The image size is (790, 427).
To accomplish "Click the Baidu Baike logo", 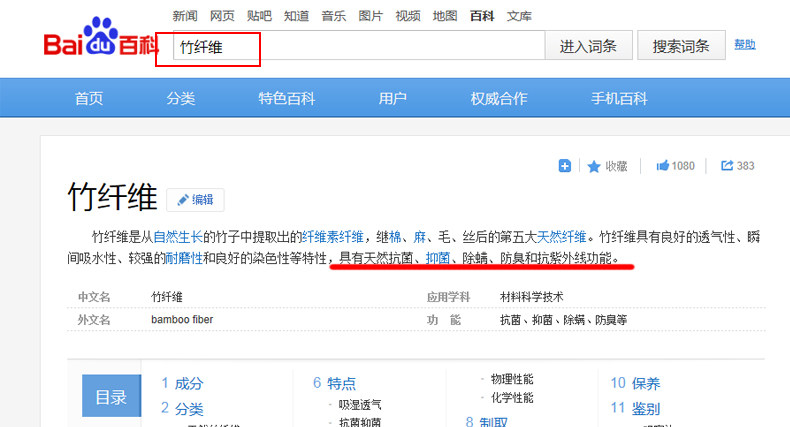I will coord(101,37).
